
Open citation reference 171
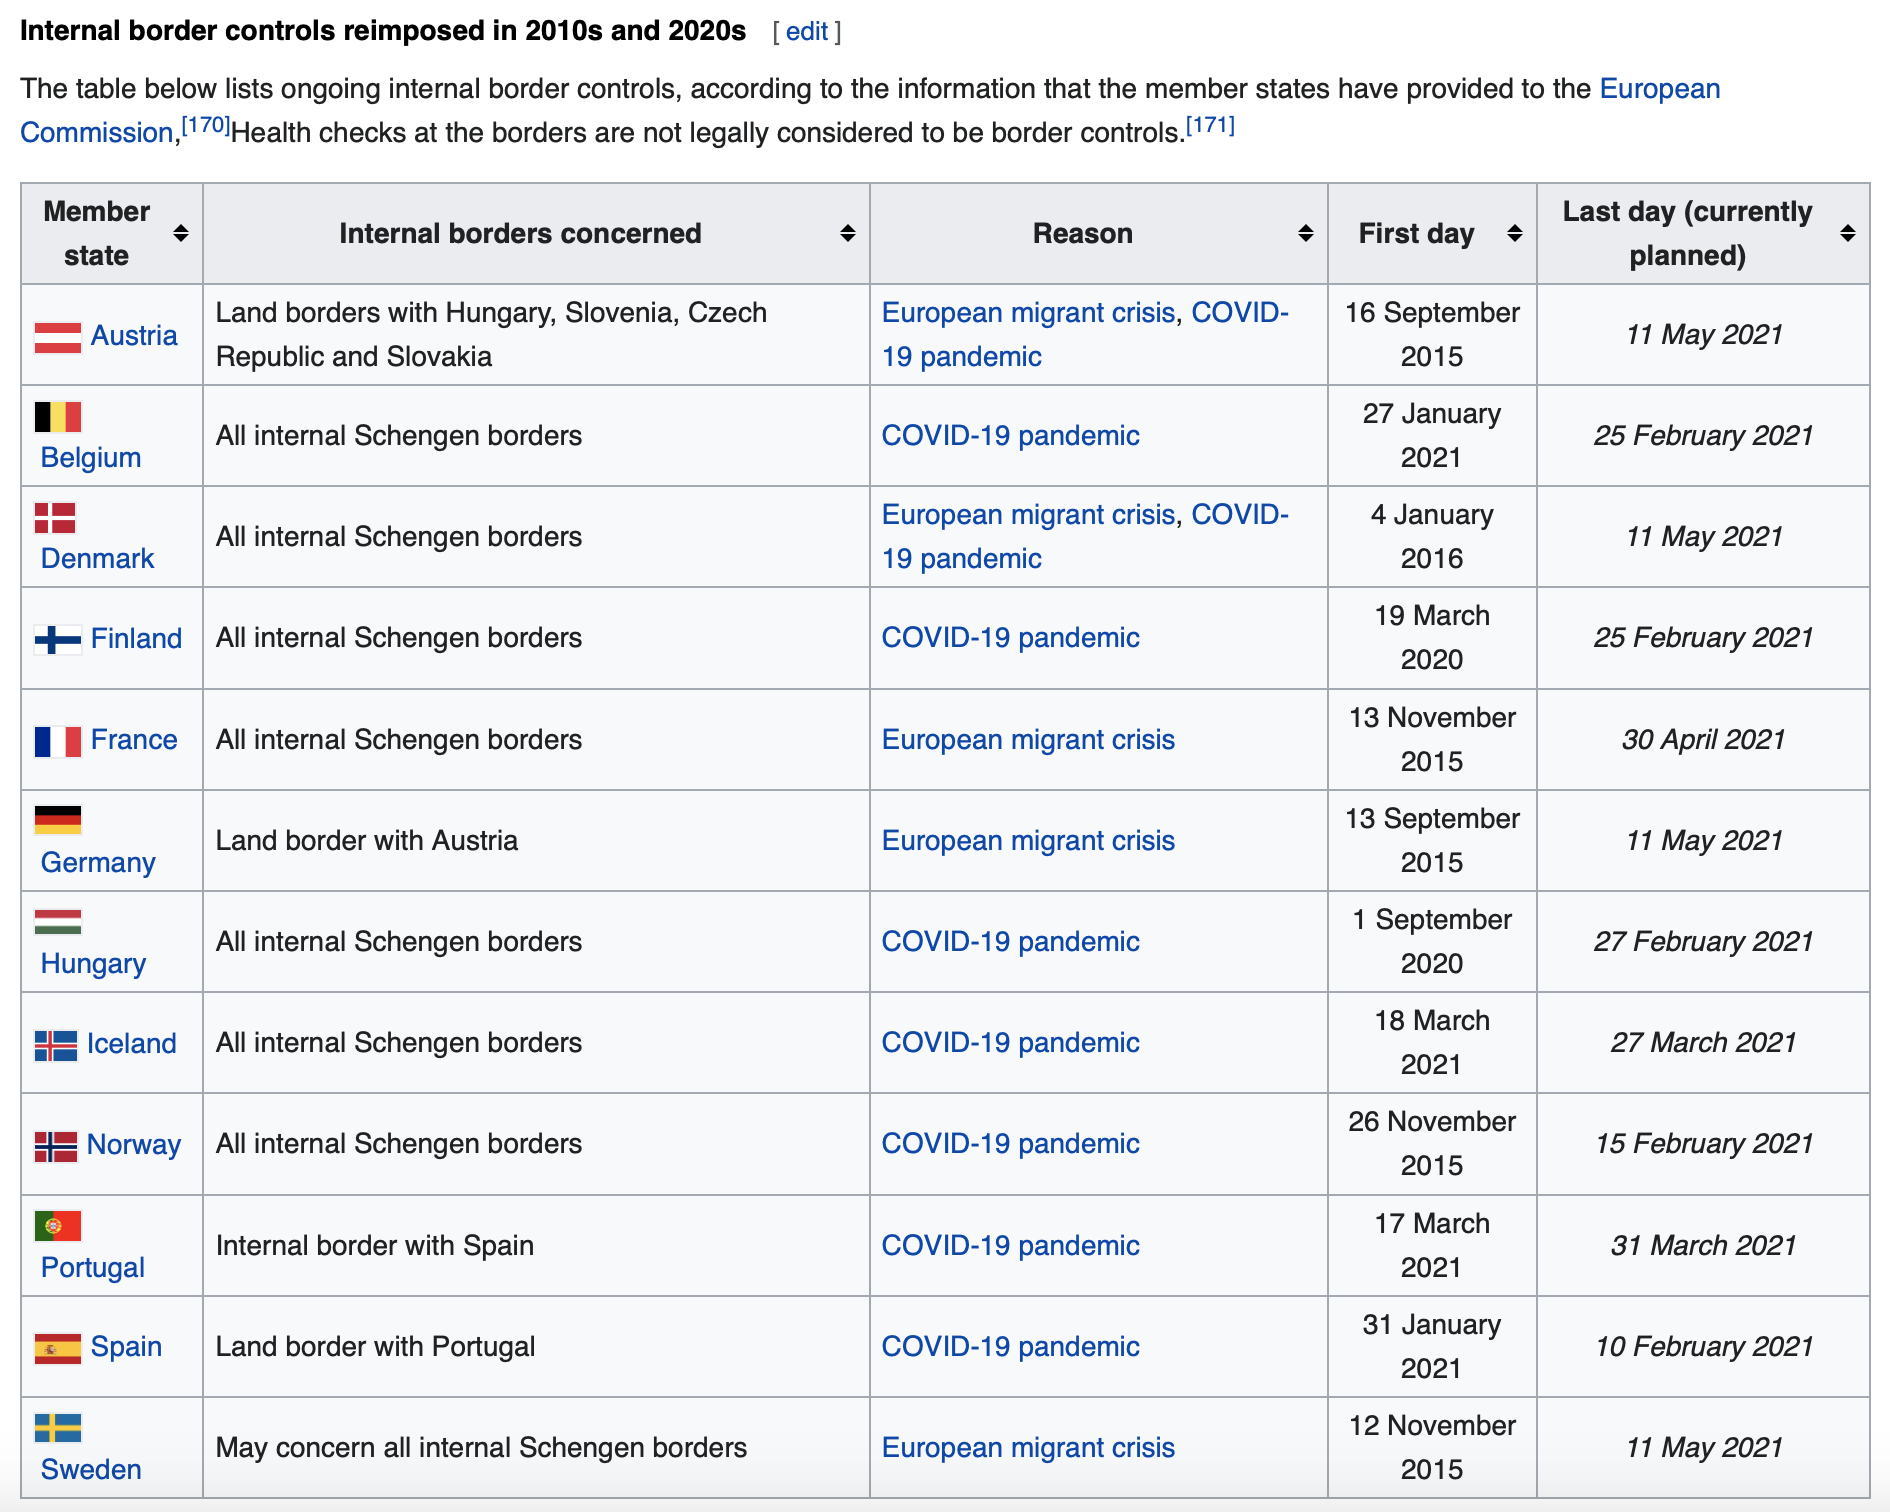coord(1211,126)
